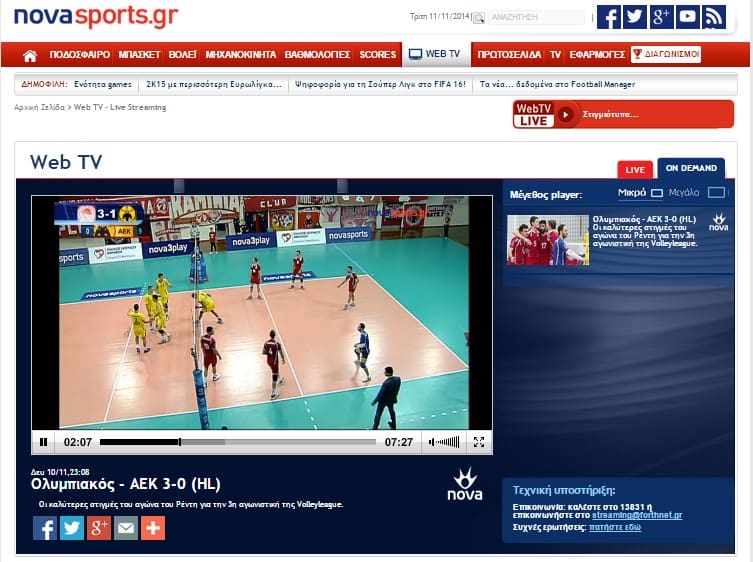
Task: Open novasports Facebook page in header
Action: pyautogui.click(x=608, y=17)
